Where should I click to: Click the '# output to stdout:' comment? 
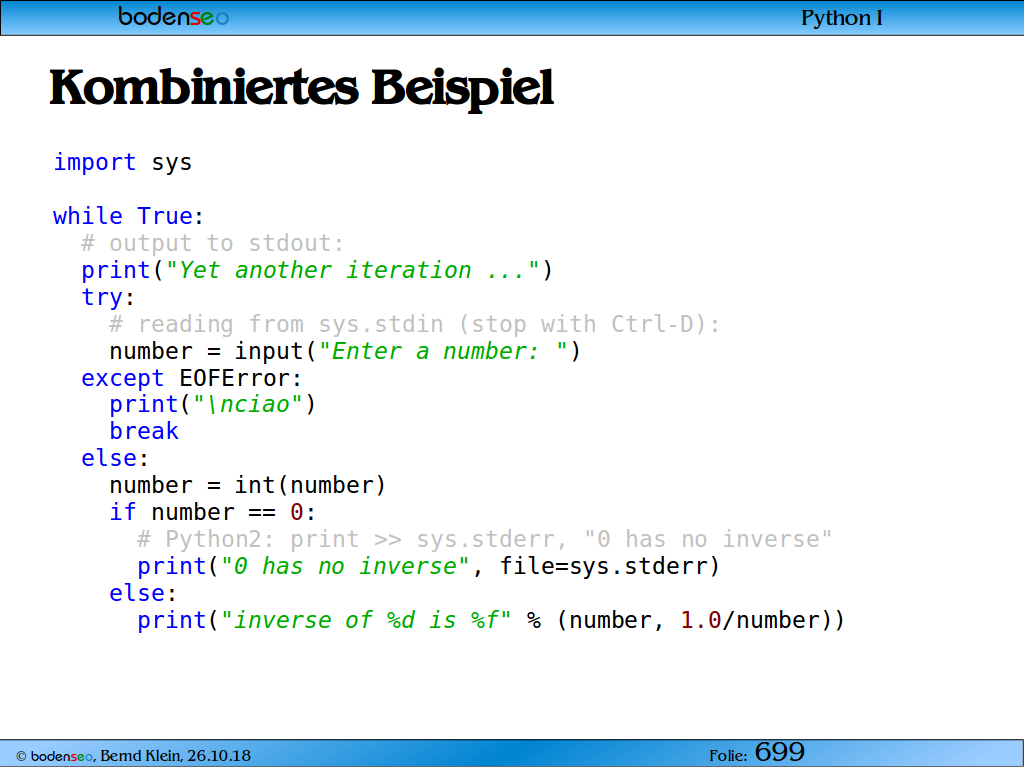[x=212, y=243]
